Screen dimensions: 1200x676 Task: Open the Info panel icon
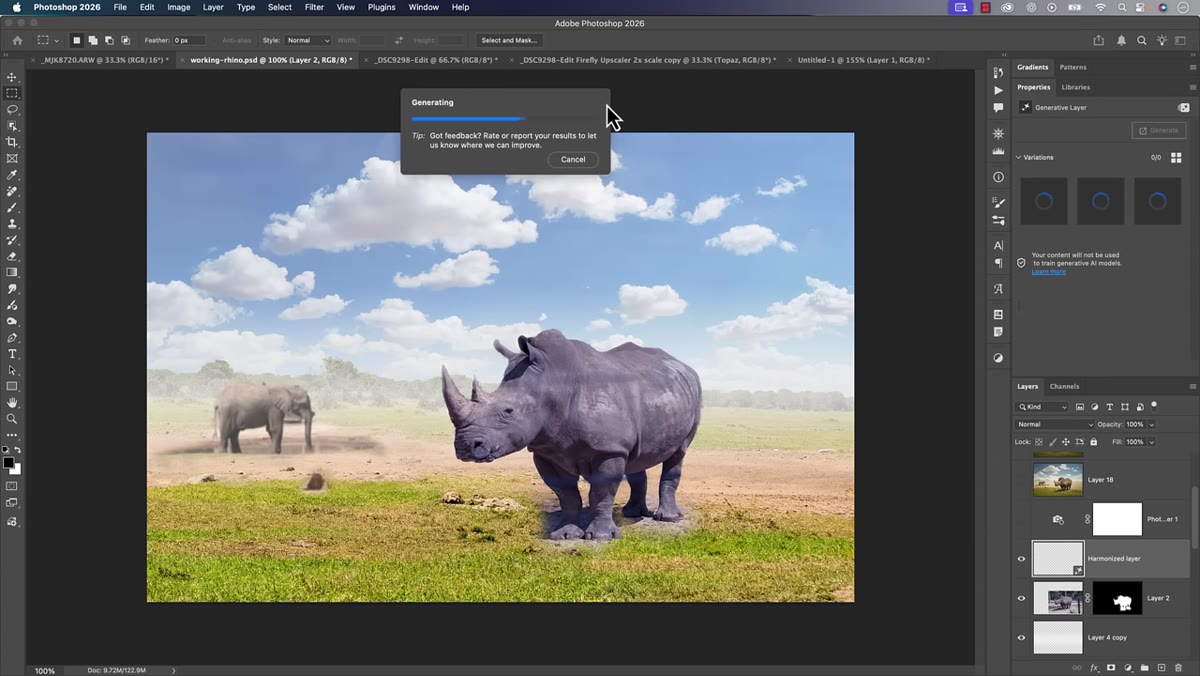(998, 177)
